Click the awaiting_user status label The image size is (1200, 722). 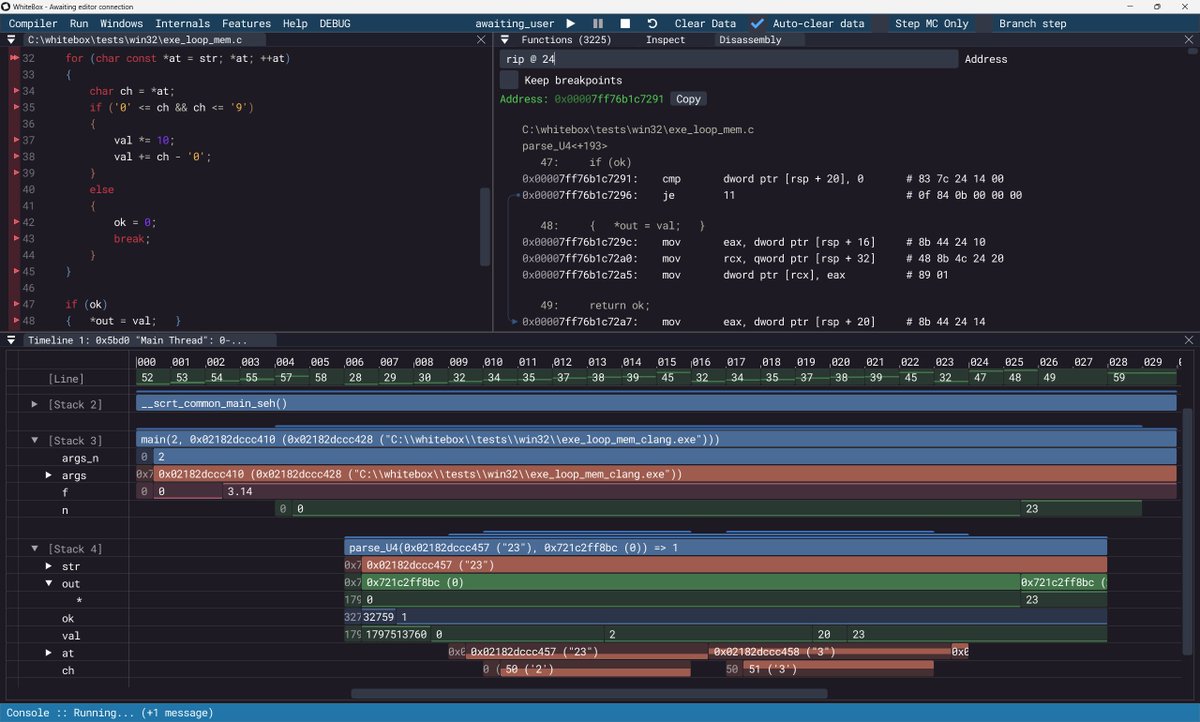(513, 23)
